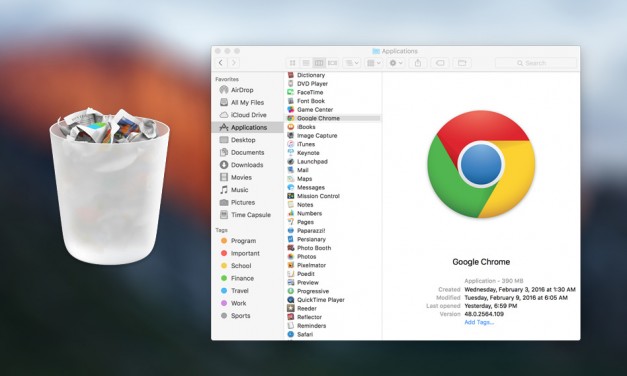Select column view toolbar button

click(319, 63)
